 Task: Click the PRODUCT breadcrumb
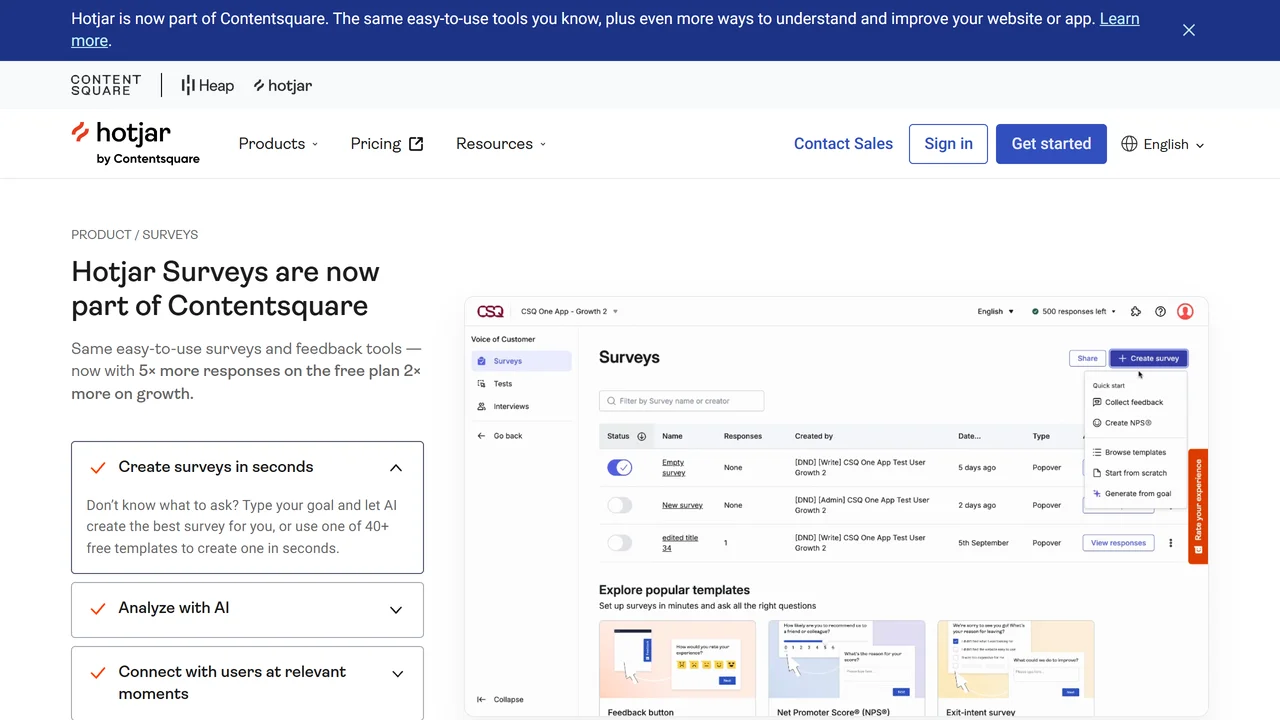(x=101, y=234)
